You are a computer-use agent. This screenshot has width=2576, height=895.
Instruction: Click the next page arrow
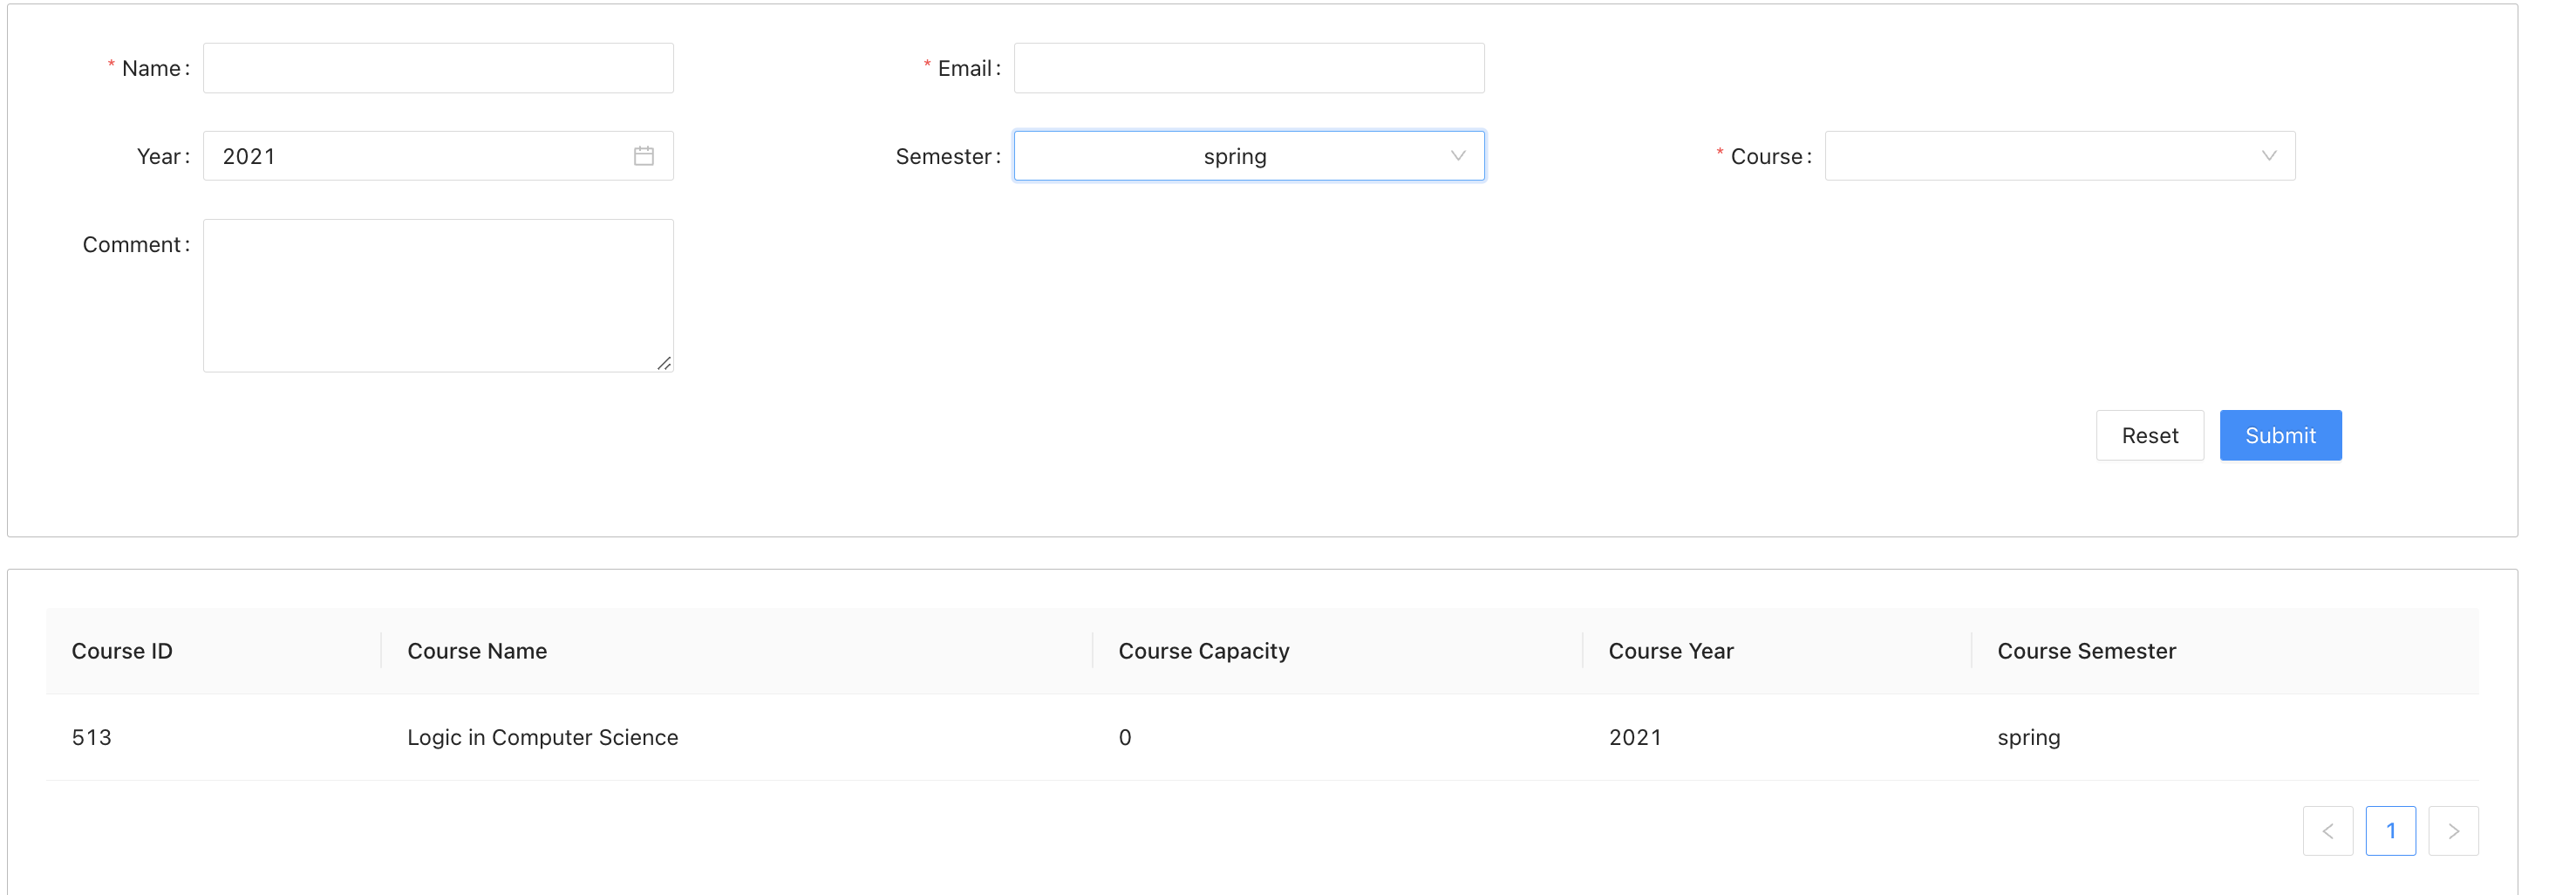[x=2454, y=830]
